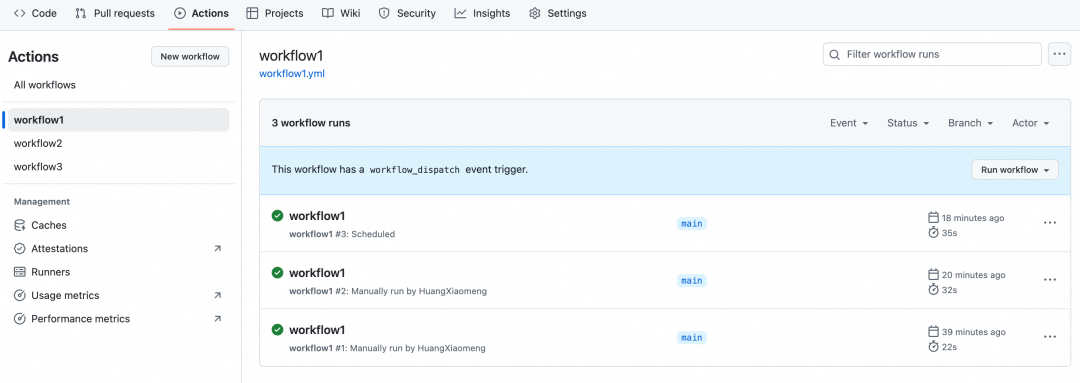
Task: Expand the Status filter dropdown
Action: coord(908,123)
